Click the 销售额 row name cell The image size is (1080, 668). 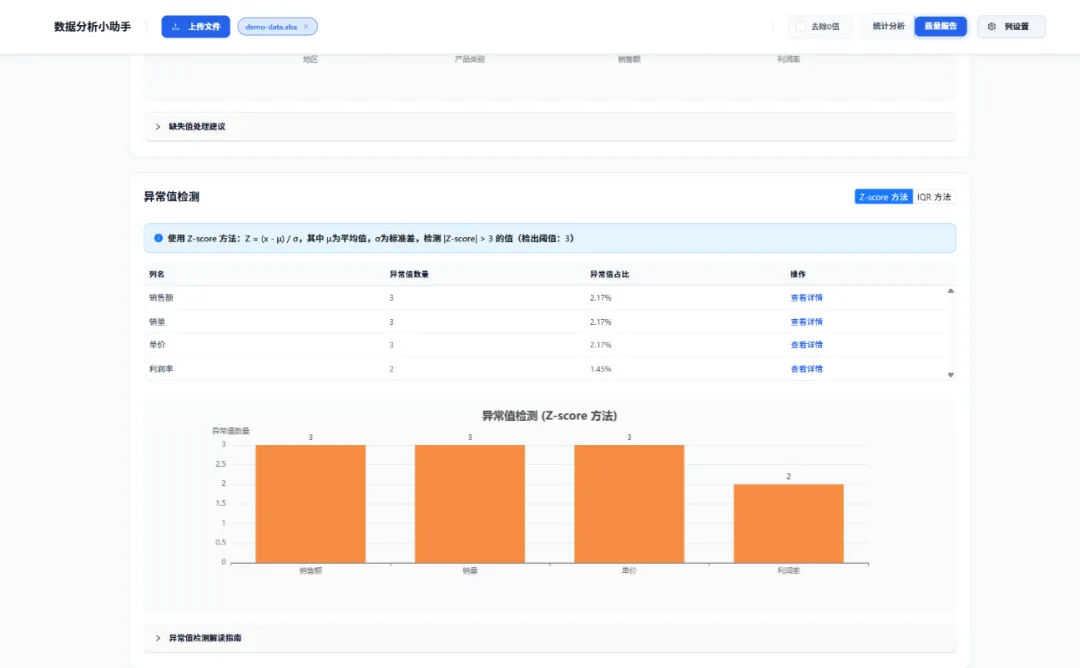pos(161,298)
